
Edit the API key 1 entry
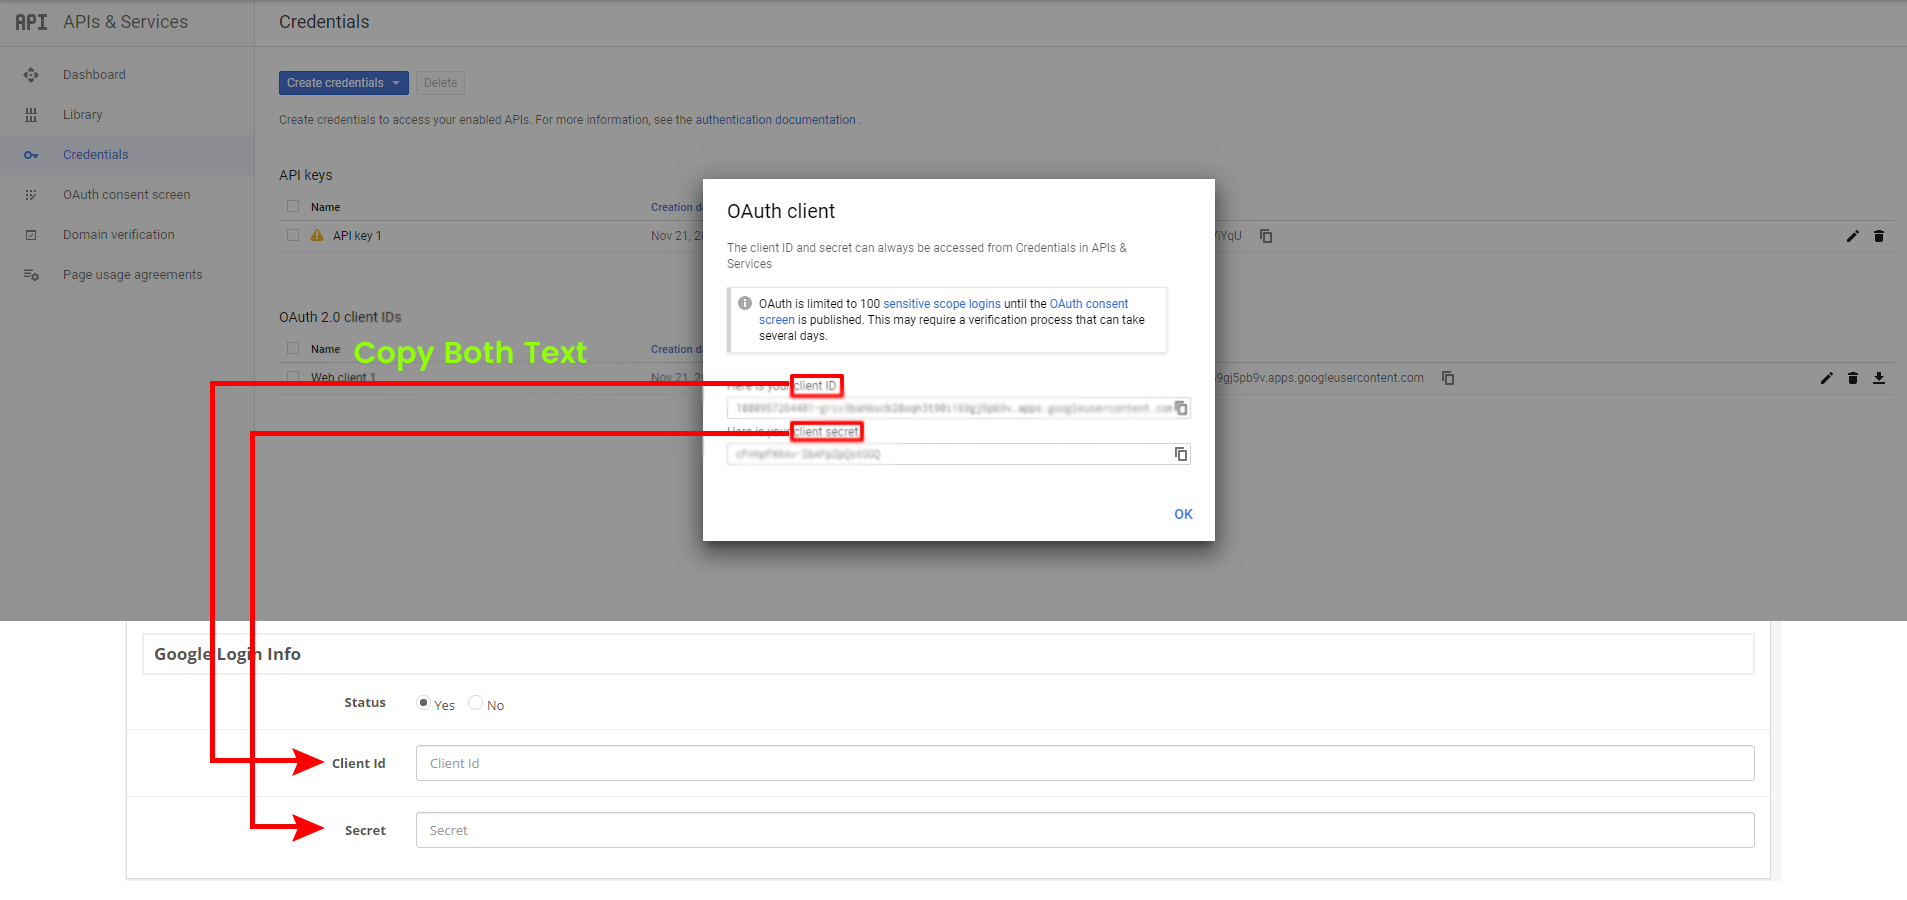coord(1852,236)
